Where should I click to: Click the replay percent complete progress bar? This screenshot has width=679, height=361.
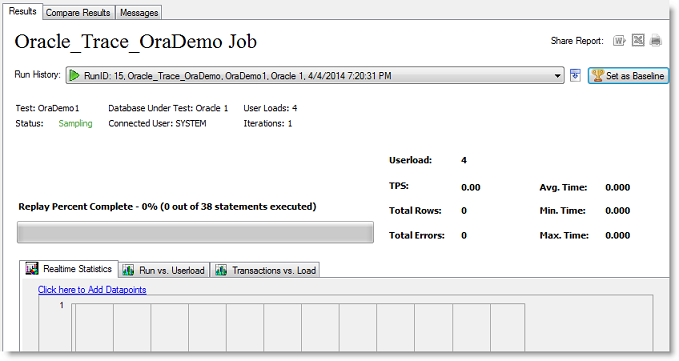click(195, 232)
